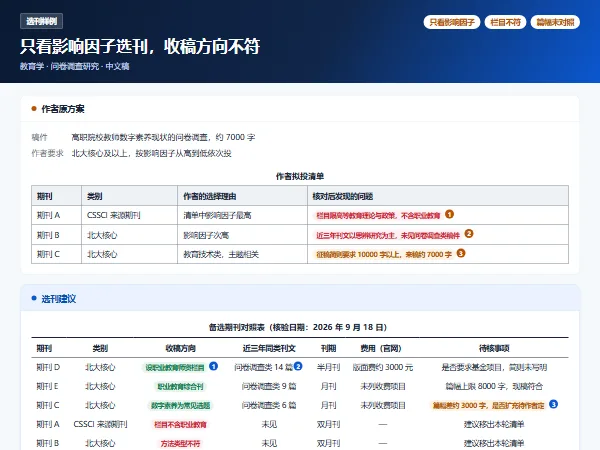Screen dimensions: 600x450
Task: Click orange footnote marker 2 in 期刊 B row
Action: tap(469, 233)
